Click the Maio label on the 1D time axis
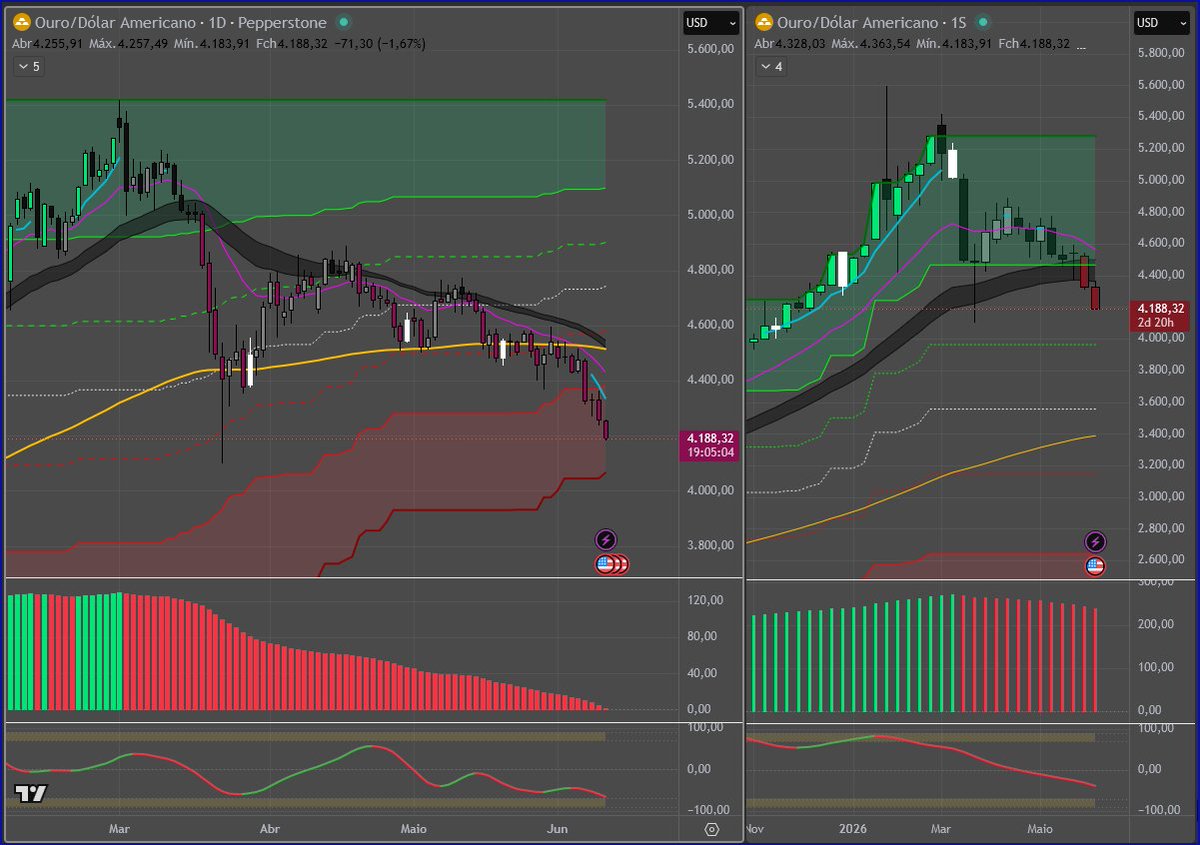The height and width of the screenshot is (845, 1200). click(x=413, y=829)
